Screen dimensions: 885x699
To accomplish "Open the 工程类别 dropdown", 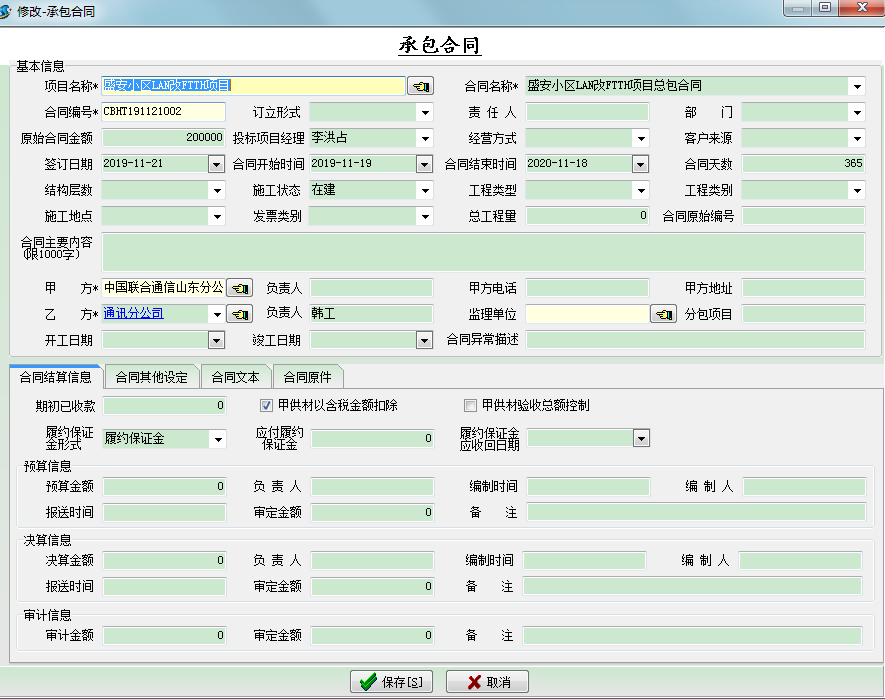I will tap(857, 189).
